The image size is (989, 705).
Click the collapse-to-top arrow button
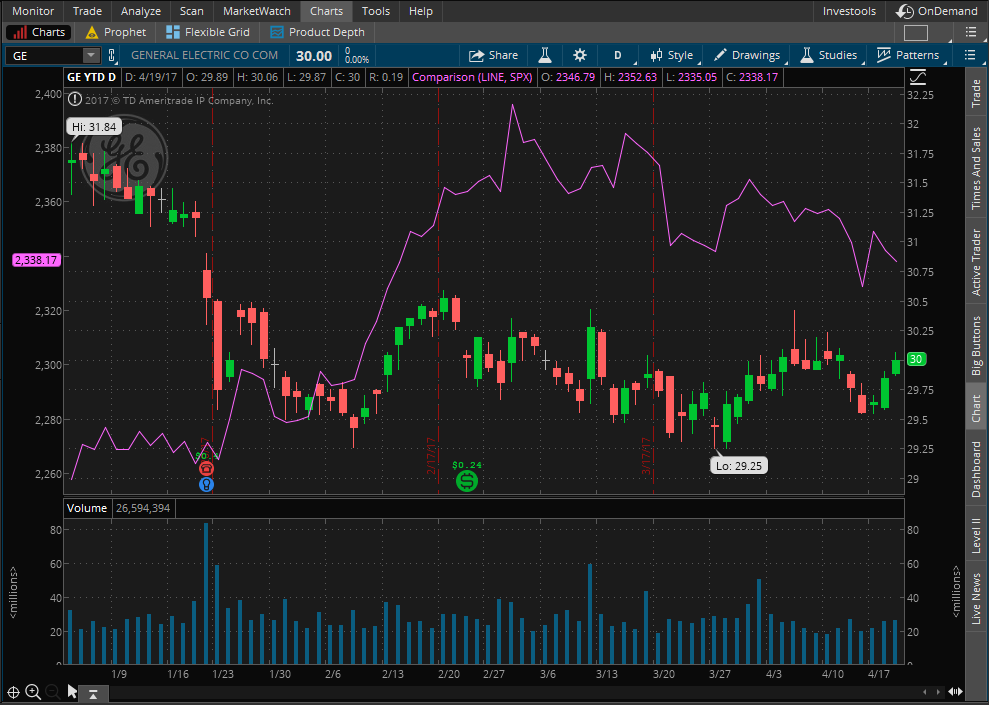pyautogui.click(x=93, y=694)
